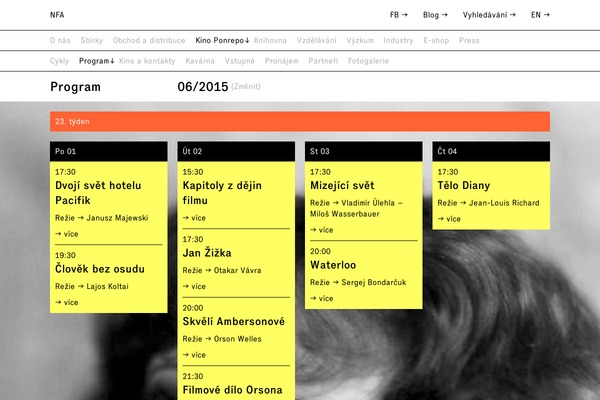Click directors Vladimír Úlehla – Miloš Wasserbauer
This screenshot has width=600, height=400.
click(356, 208)
